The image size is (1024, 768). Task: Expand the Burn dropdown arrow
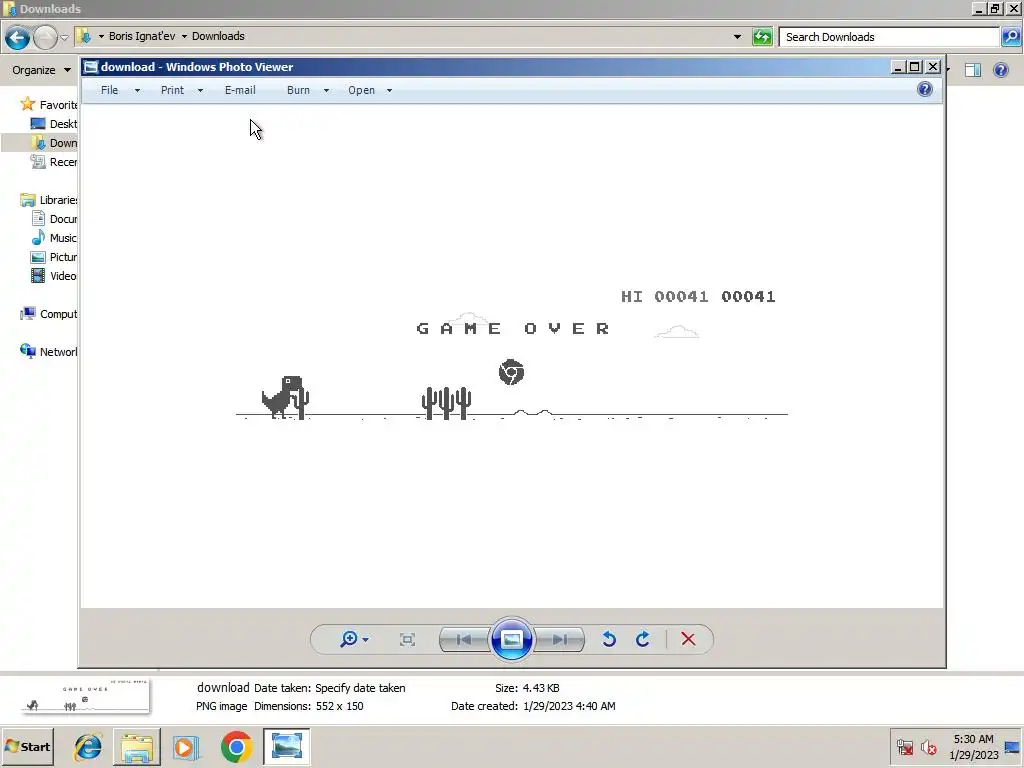click(327, 91)
